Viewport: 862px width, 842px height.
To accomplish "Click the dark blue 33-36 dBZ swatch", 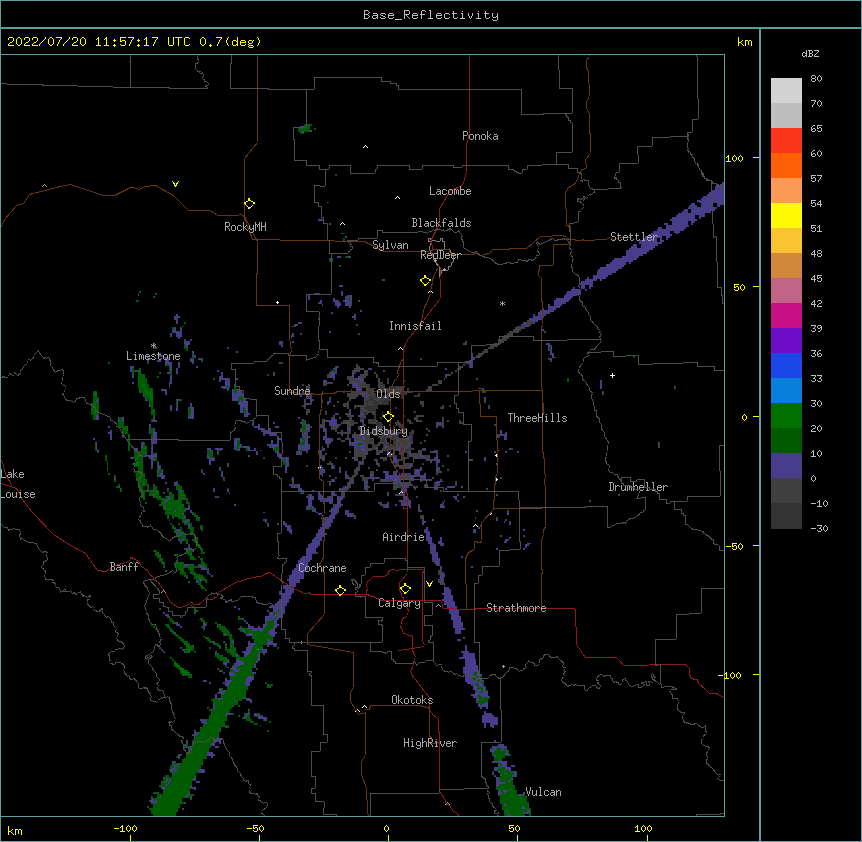I will tap(786, 365).
